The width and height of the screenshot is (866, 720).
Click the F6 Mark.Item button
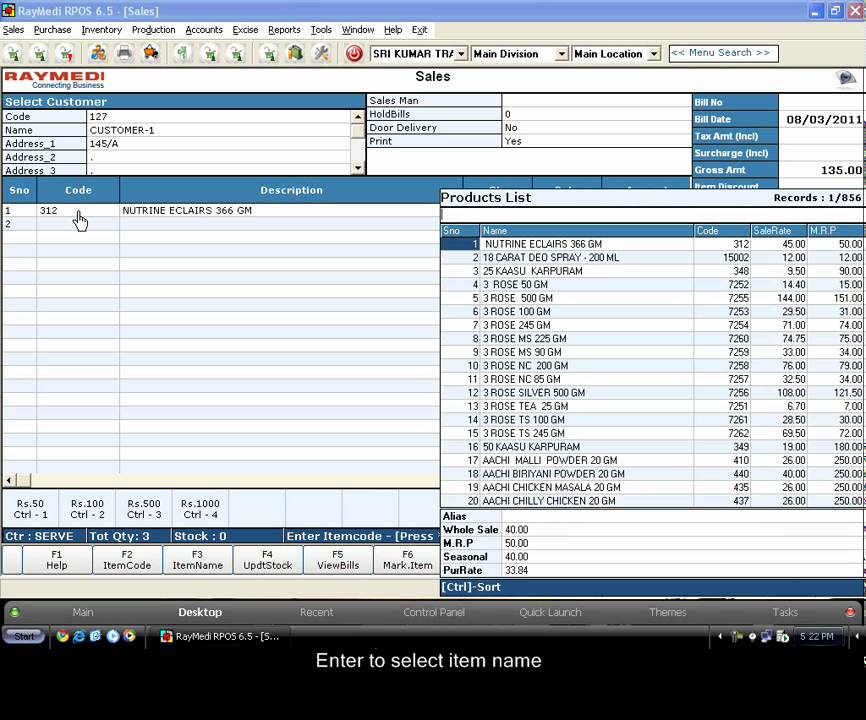coord(407,560)
